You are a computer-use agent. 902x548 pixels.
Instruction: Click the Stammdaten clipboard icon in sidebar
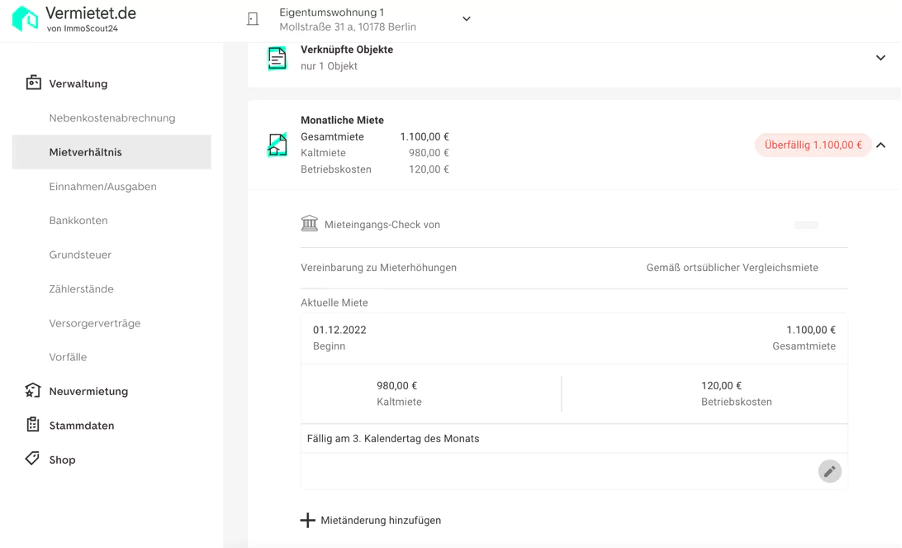pos(33,425)
